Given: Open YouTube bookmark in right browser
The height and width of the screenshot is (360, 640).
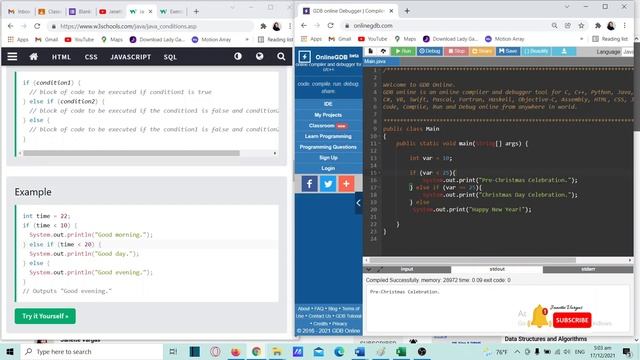Looking at the screenshot, I should tap(372, 39).
